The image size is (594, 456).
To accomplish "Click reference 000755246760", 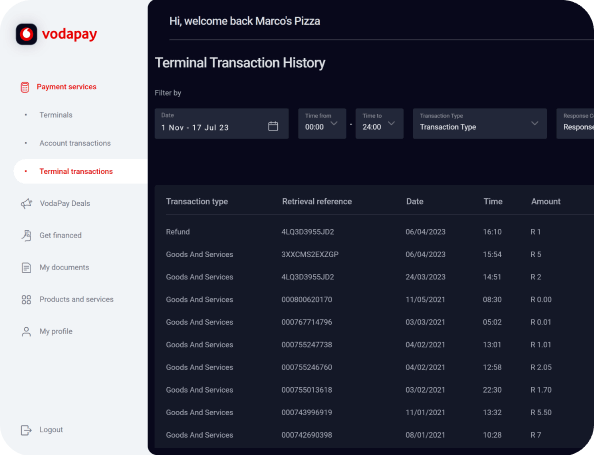I will 307,367.
